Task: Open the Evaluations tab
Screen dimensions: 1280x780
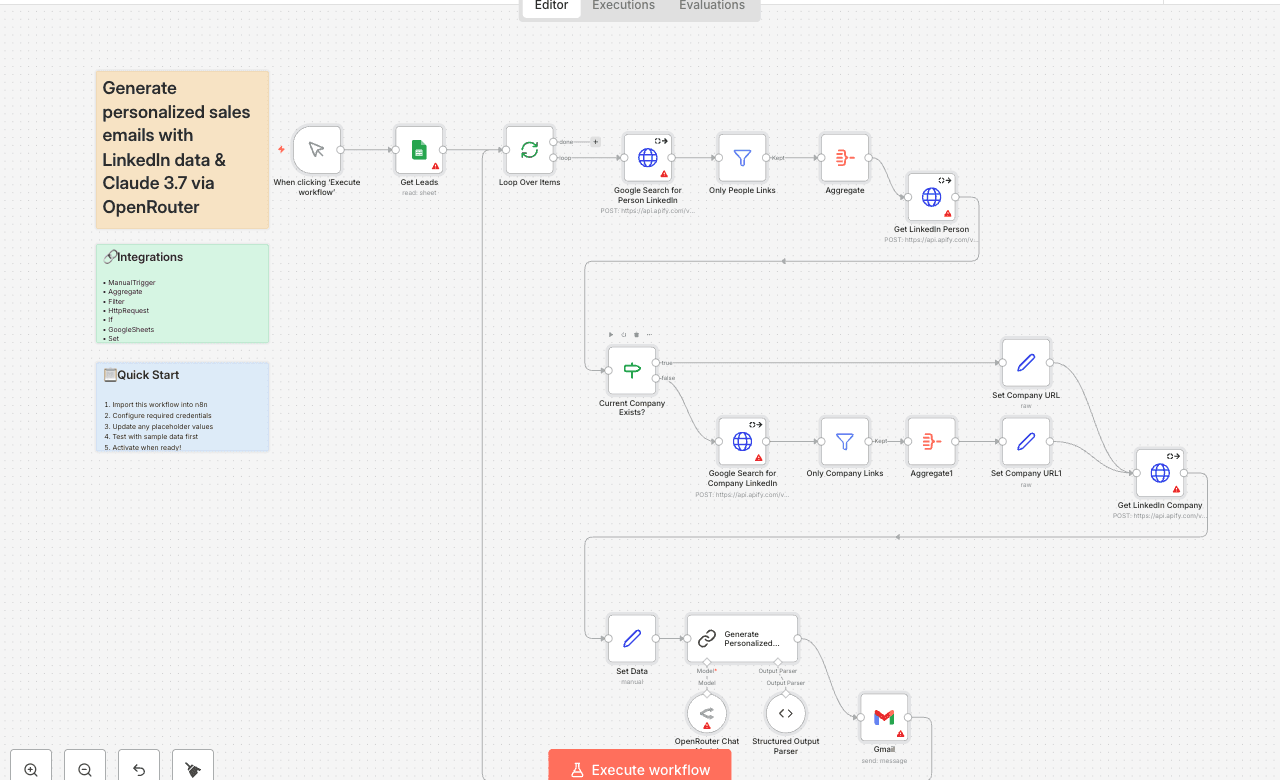Action: point(711,6)
